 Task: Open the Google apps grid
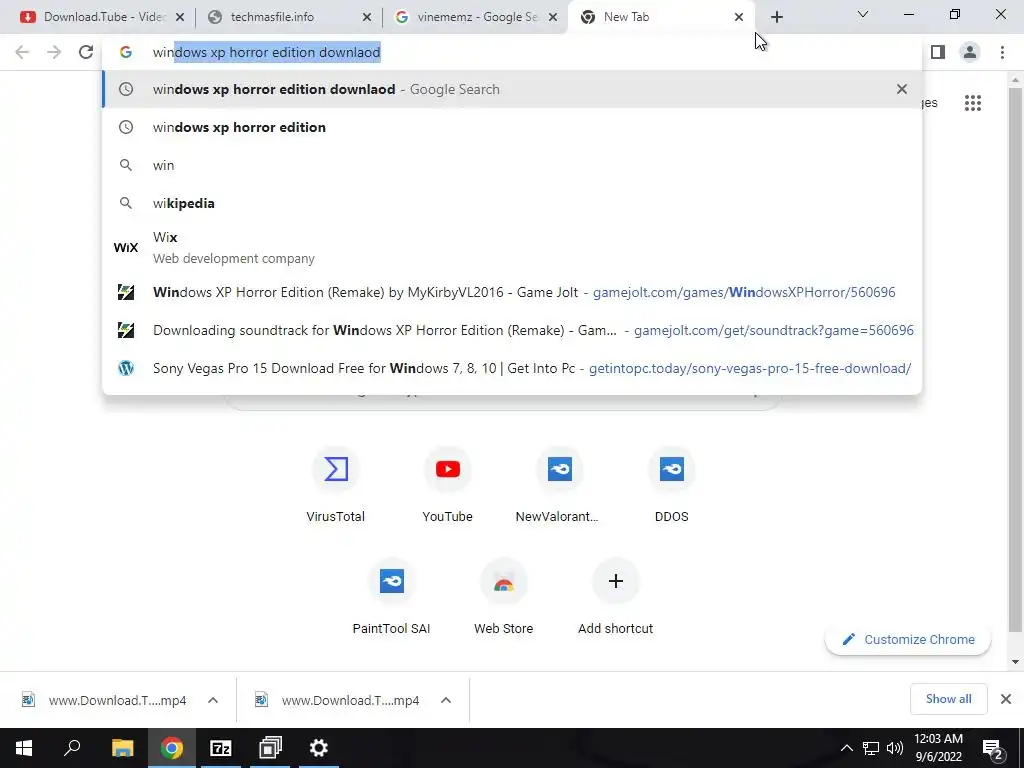point(972,103)
